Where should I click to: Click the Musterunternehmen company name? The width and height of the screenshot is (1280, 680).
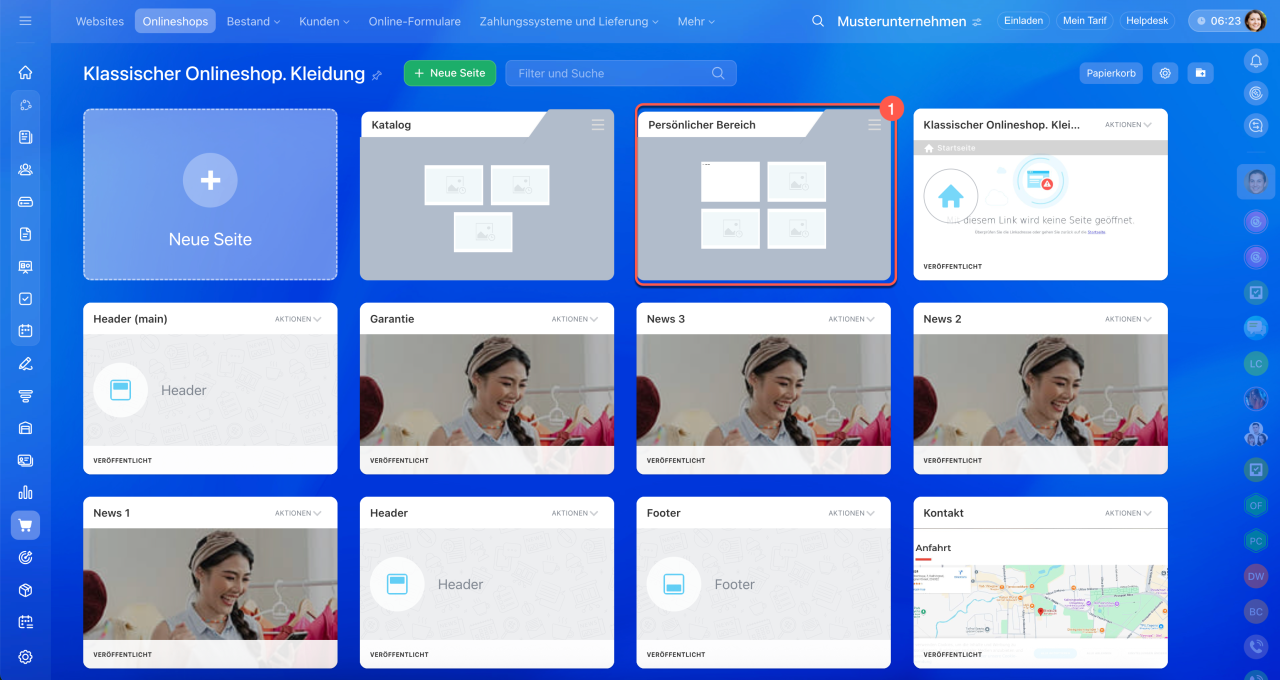click(x=901, y=21)
